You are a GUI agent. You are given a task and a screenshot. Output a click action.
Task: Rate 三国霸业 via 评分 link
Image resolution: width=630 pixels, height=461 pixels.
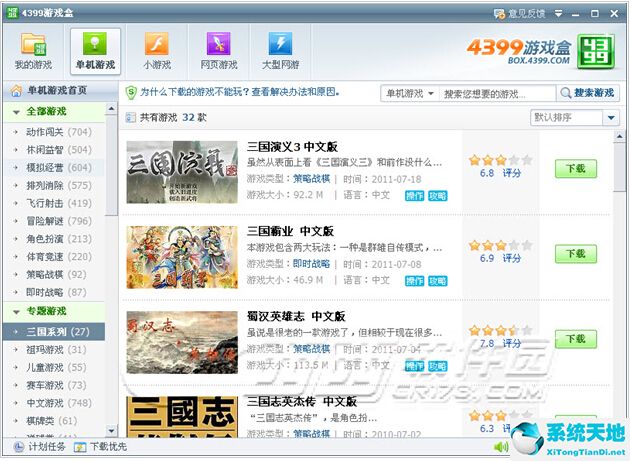point(511,258)
